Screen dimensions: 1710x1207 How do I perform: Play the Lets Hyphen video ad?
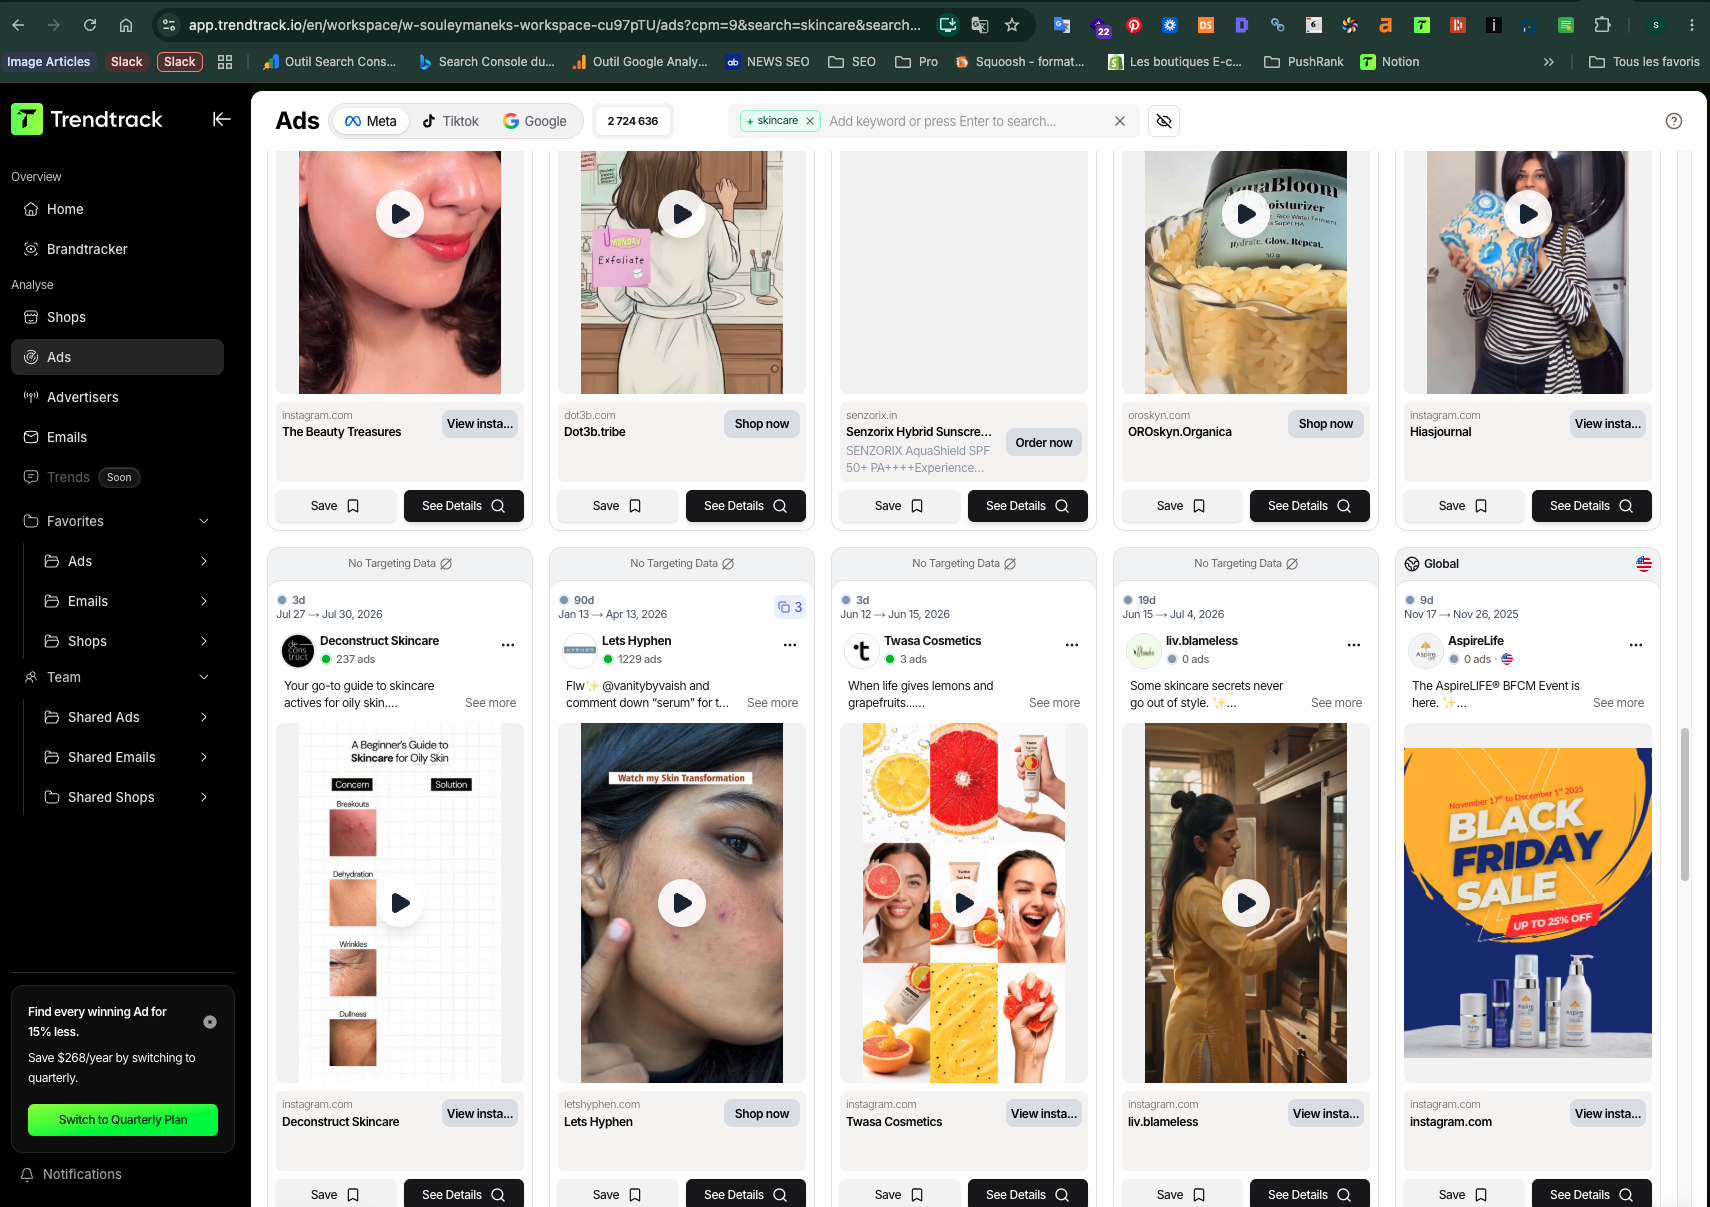[x=682, y=903]
